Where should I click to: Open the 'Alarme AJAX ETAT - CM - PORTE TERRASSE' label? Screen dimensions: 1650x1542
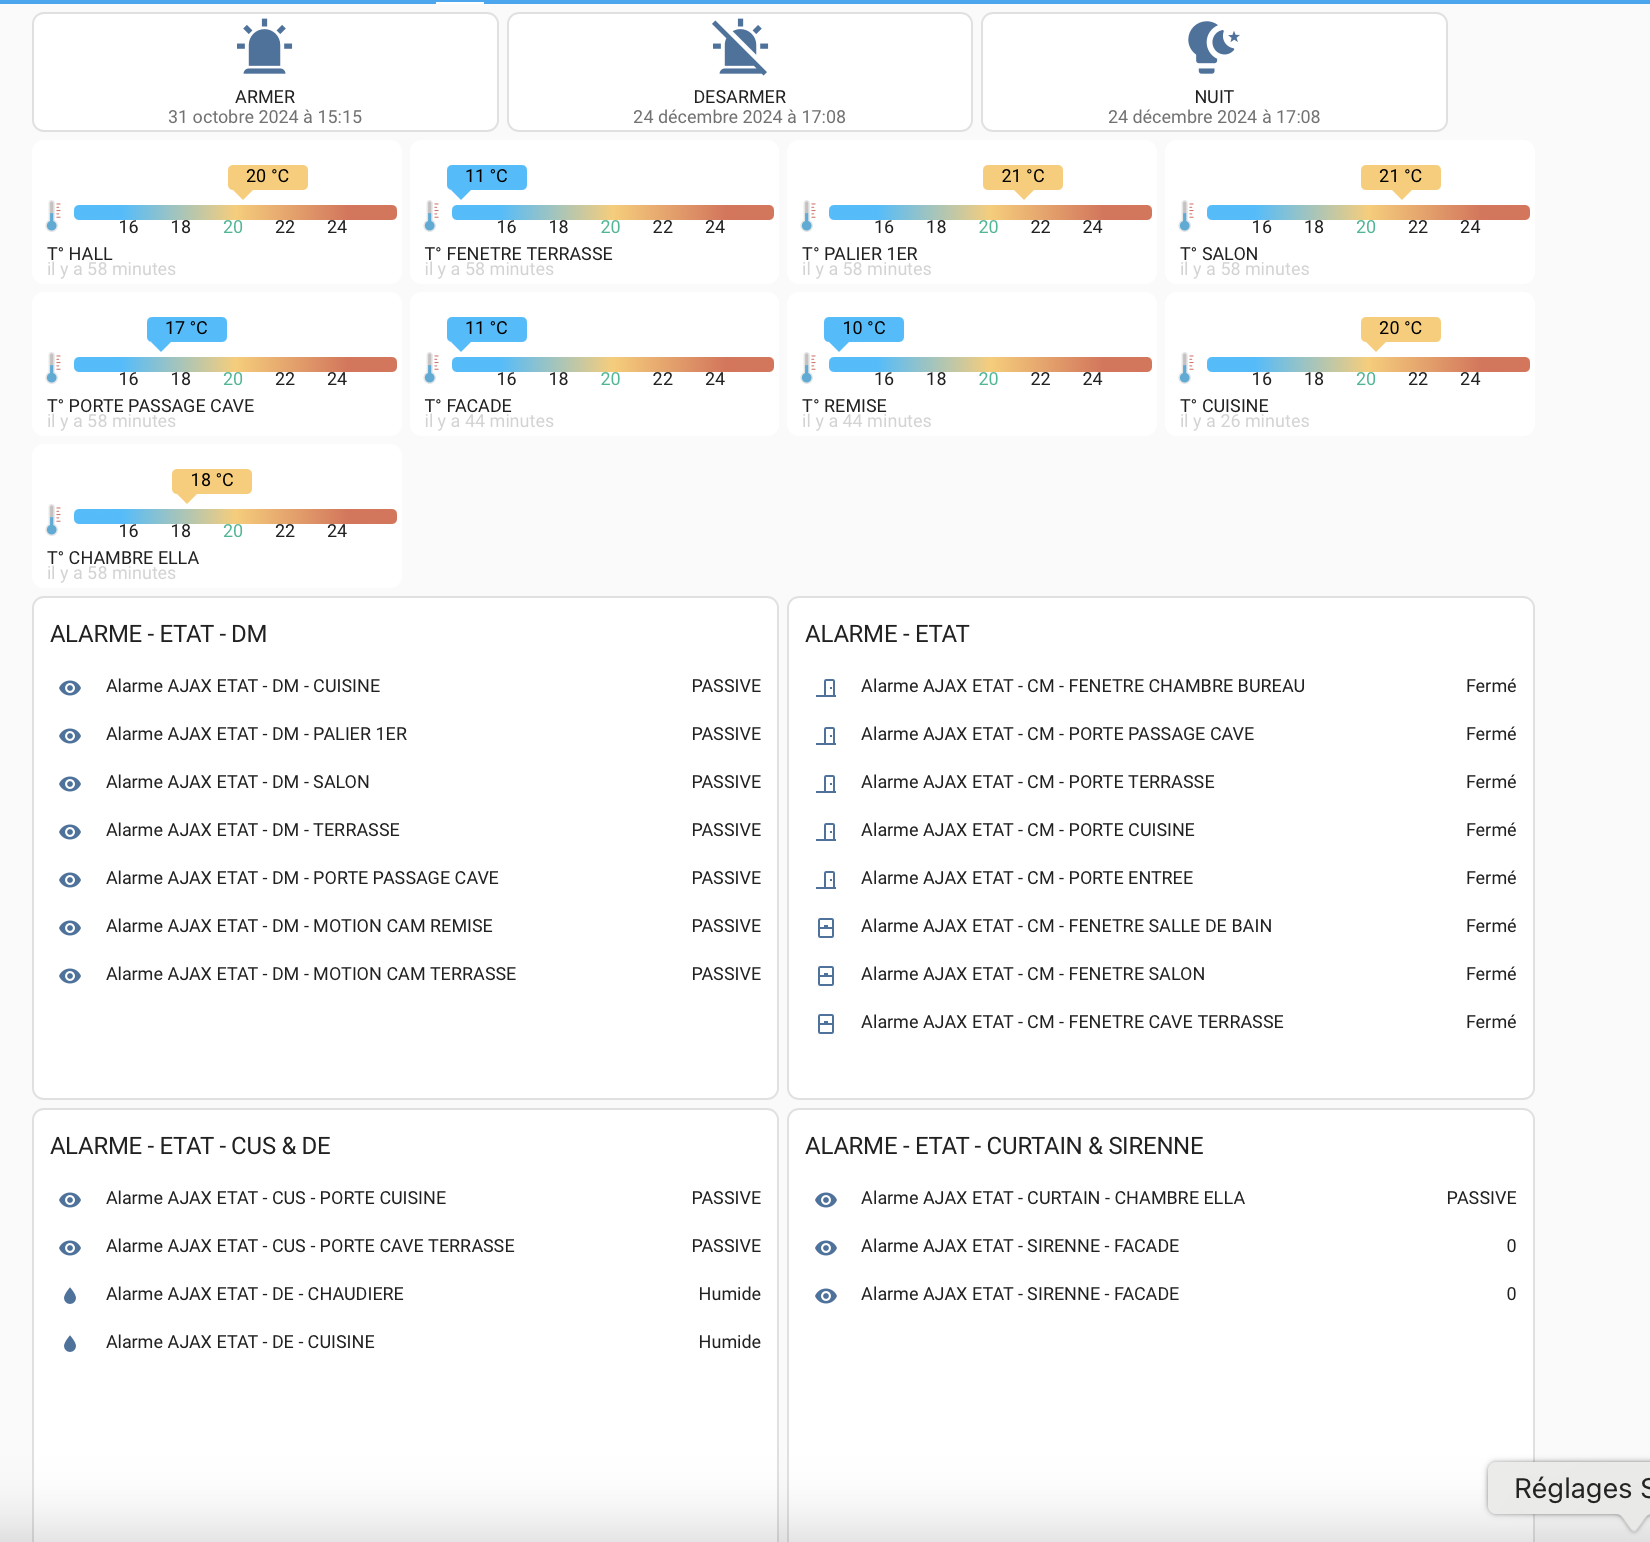tap(1038, 782)
